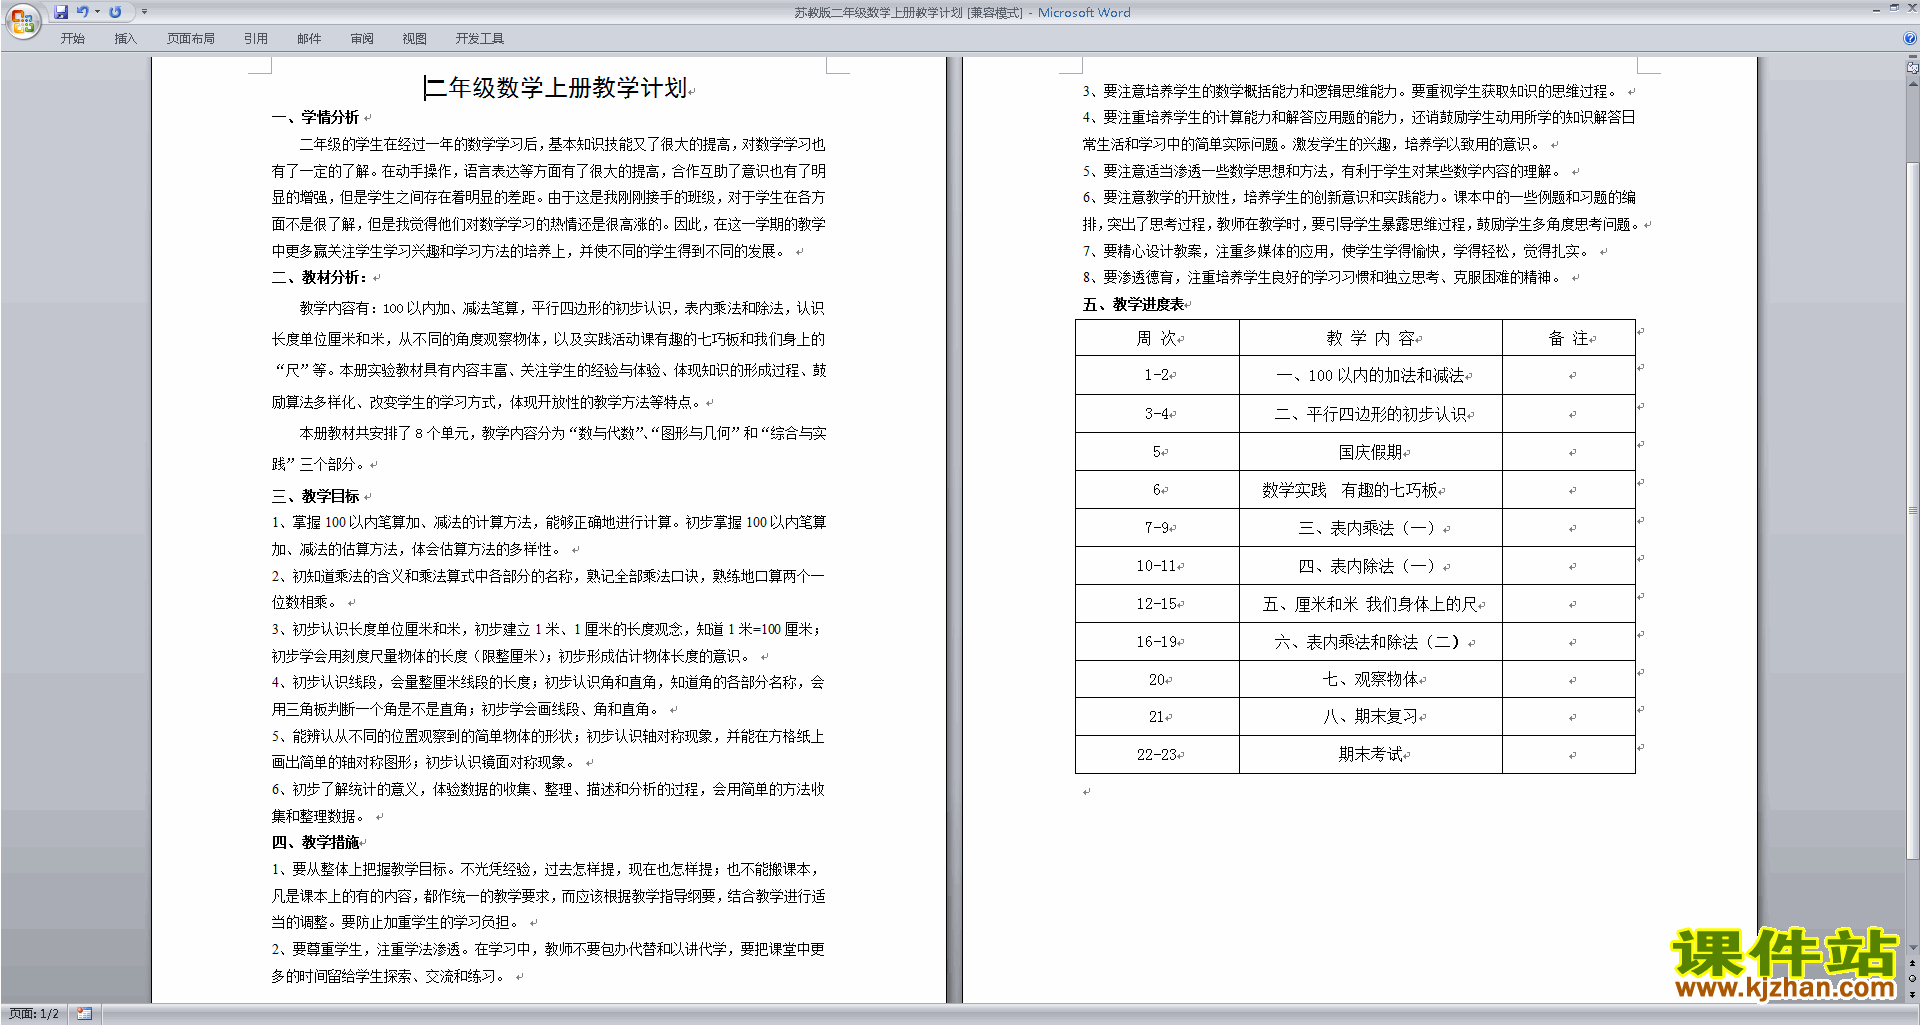Open the round Office button menu
The image size is (1920, 1025).
pyautogui.click(x=22, y=20)
